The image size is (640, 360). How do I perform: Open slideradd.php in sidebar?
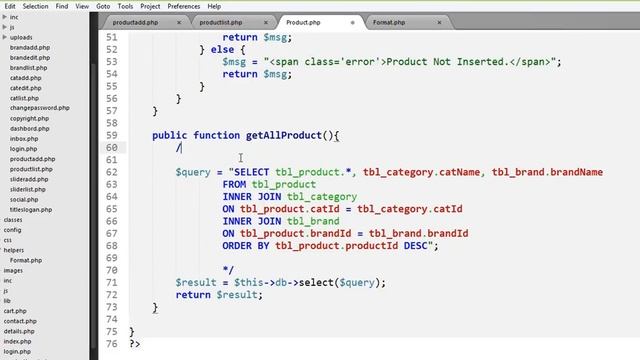(29, 179)
